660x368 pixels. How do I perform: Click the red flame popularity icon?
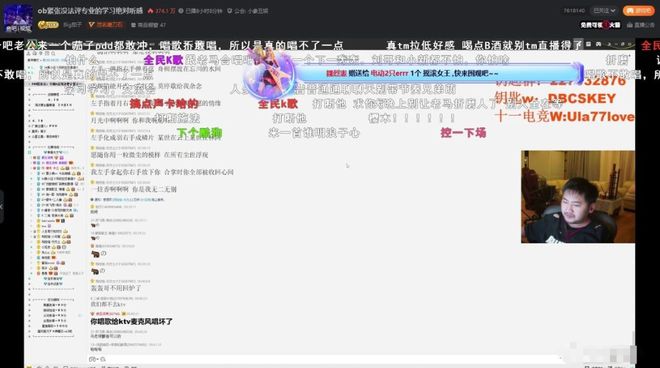click(x=150, y=11)
